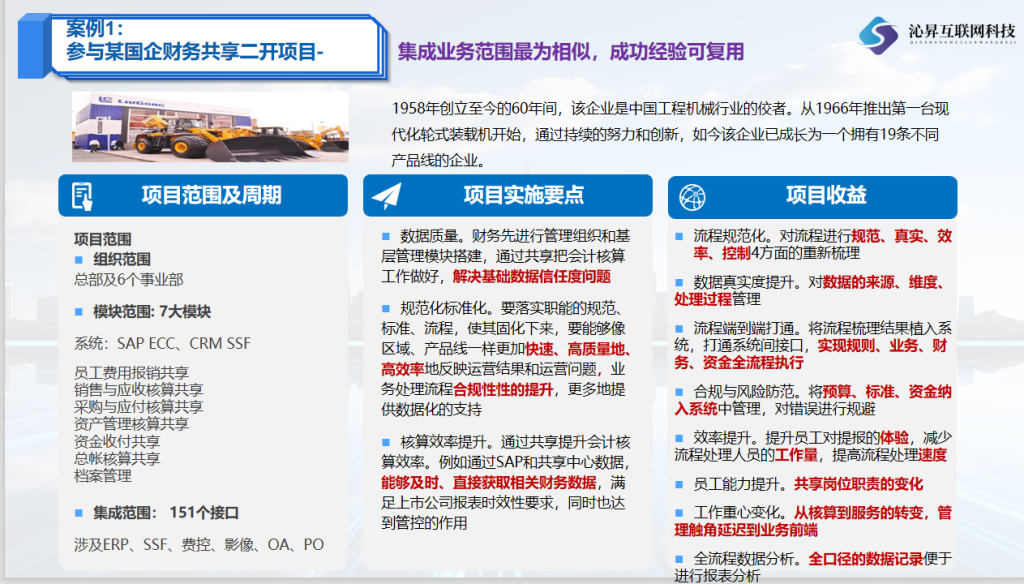The height and width of the screenshot is (584, 1024).
Task: Click the paper plane icon in 项目实施要点 header
Action: coord(386,196)
